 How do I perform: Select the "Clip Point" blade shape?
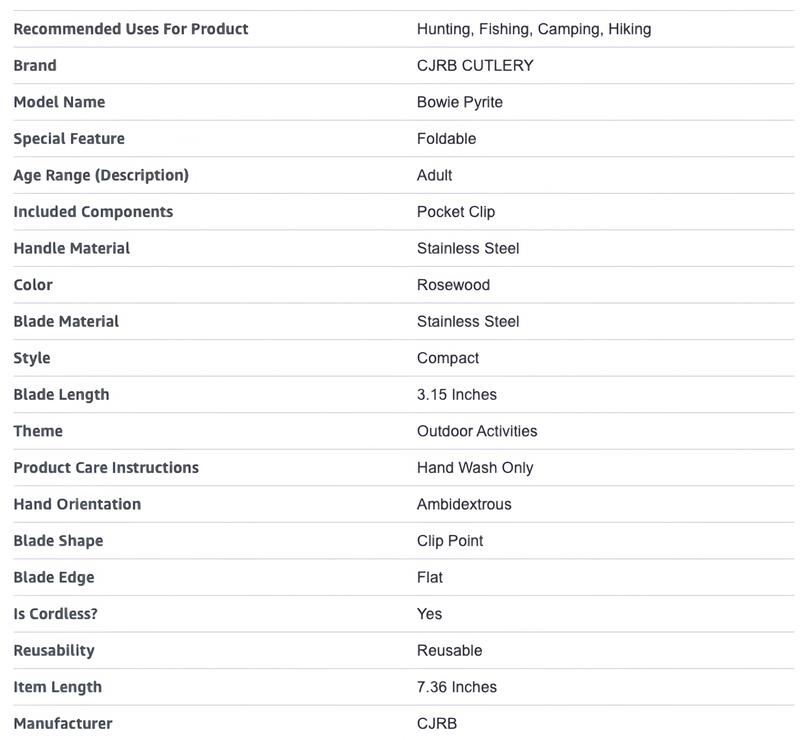449,541
